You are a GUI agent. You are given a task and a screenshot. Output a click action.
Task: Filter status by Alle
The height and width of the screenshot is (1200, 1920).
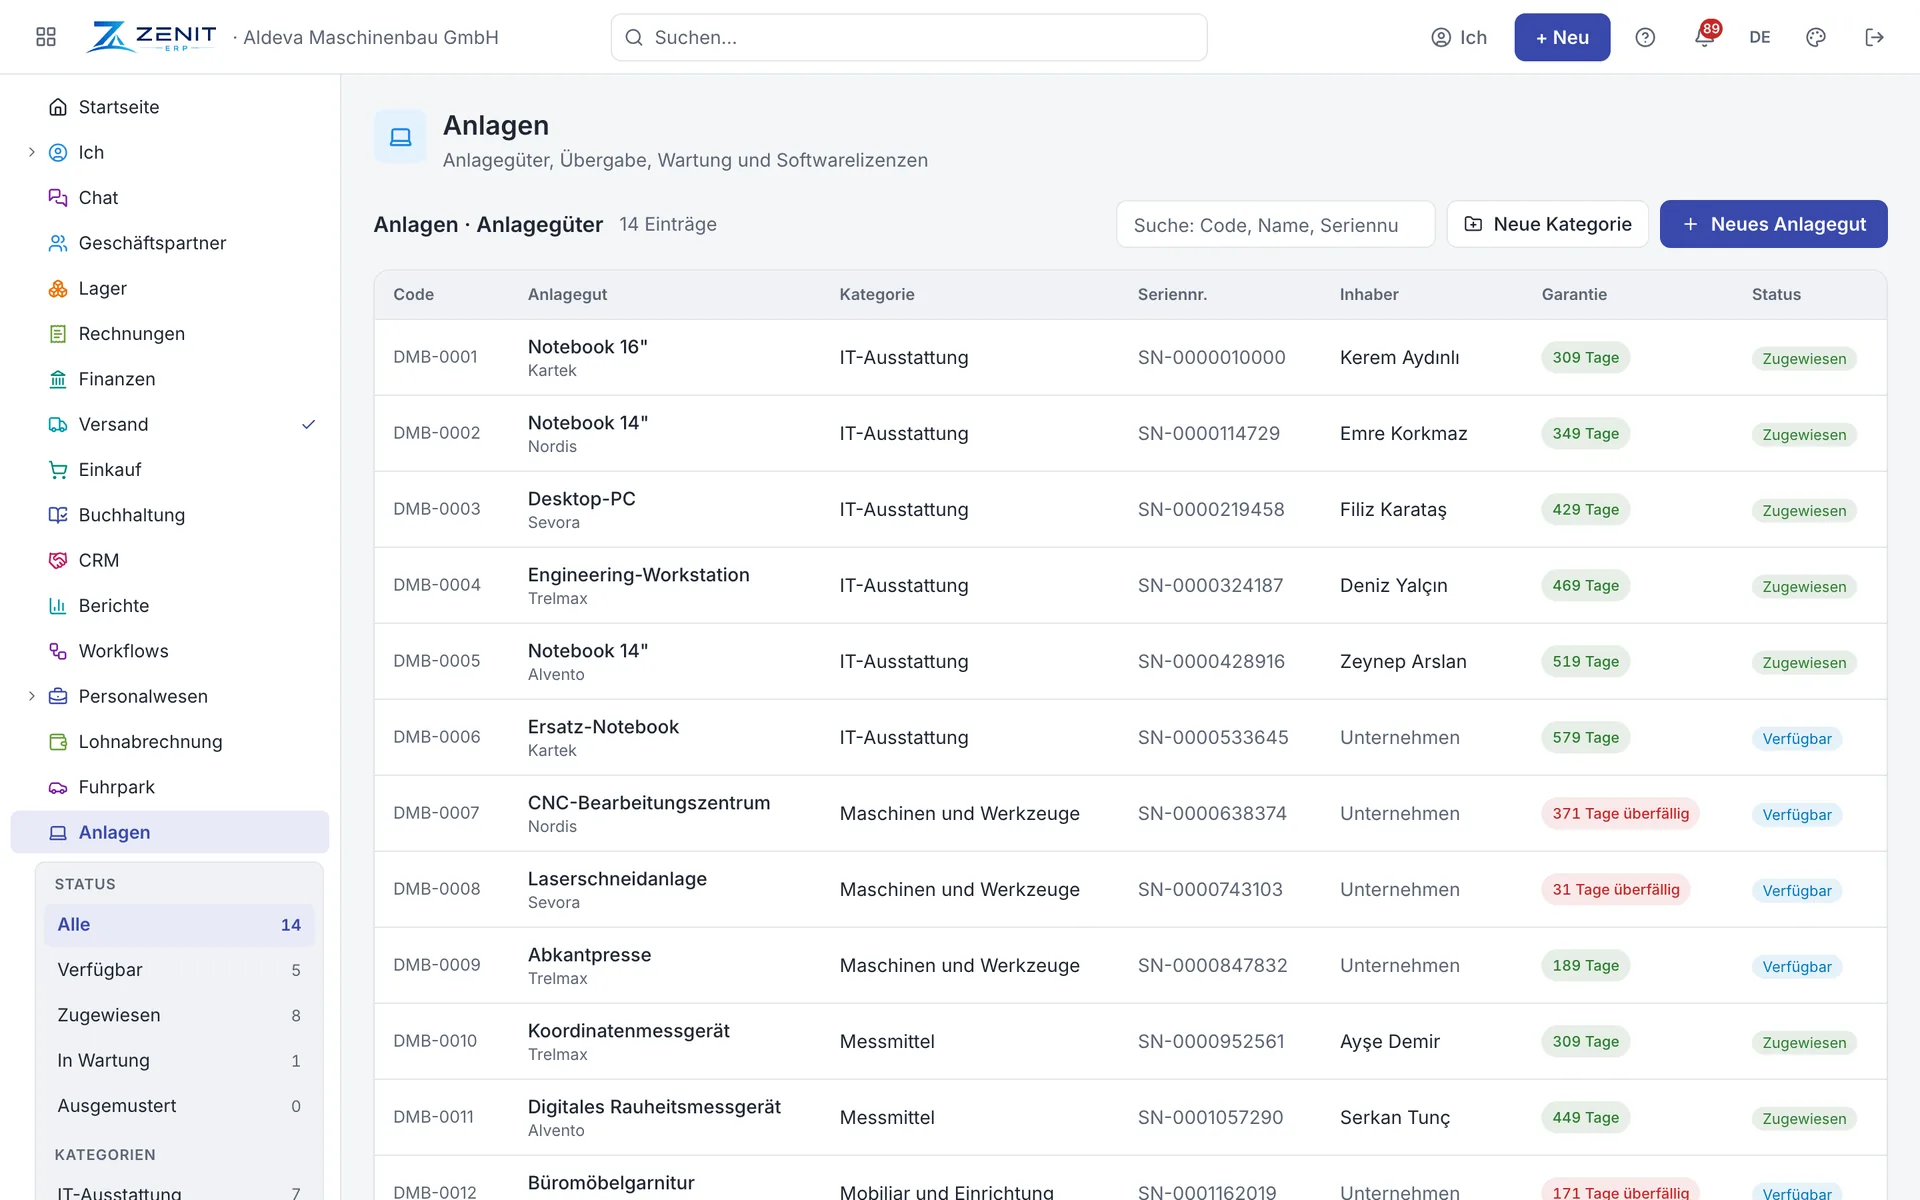[x=179, y=925]
